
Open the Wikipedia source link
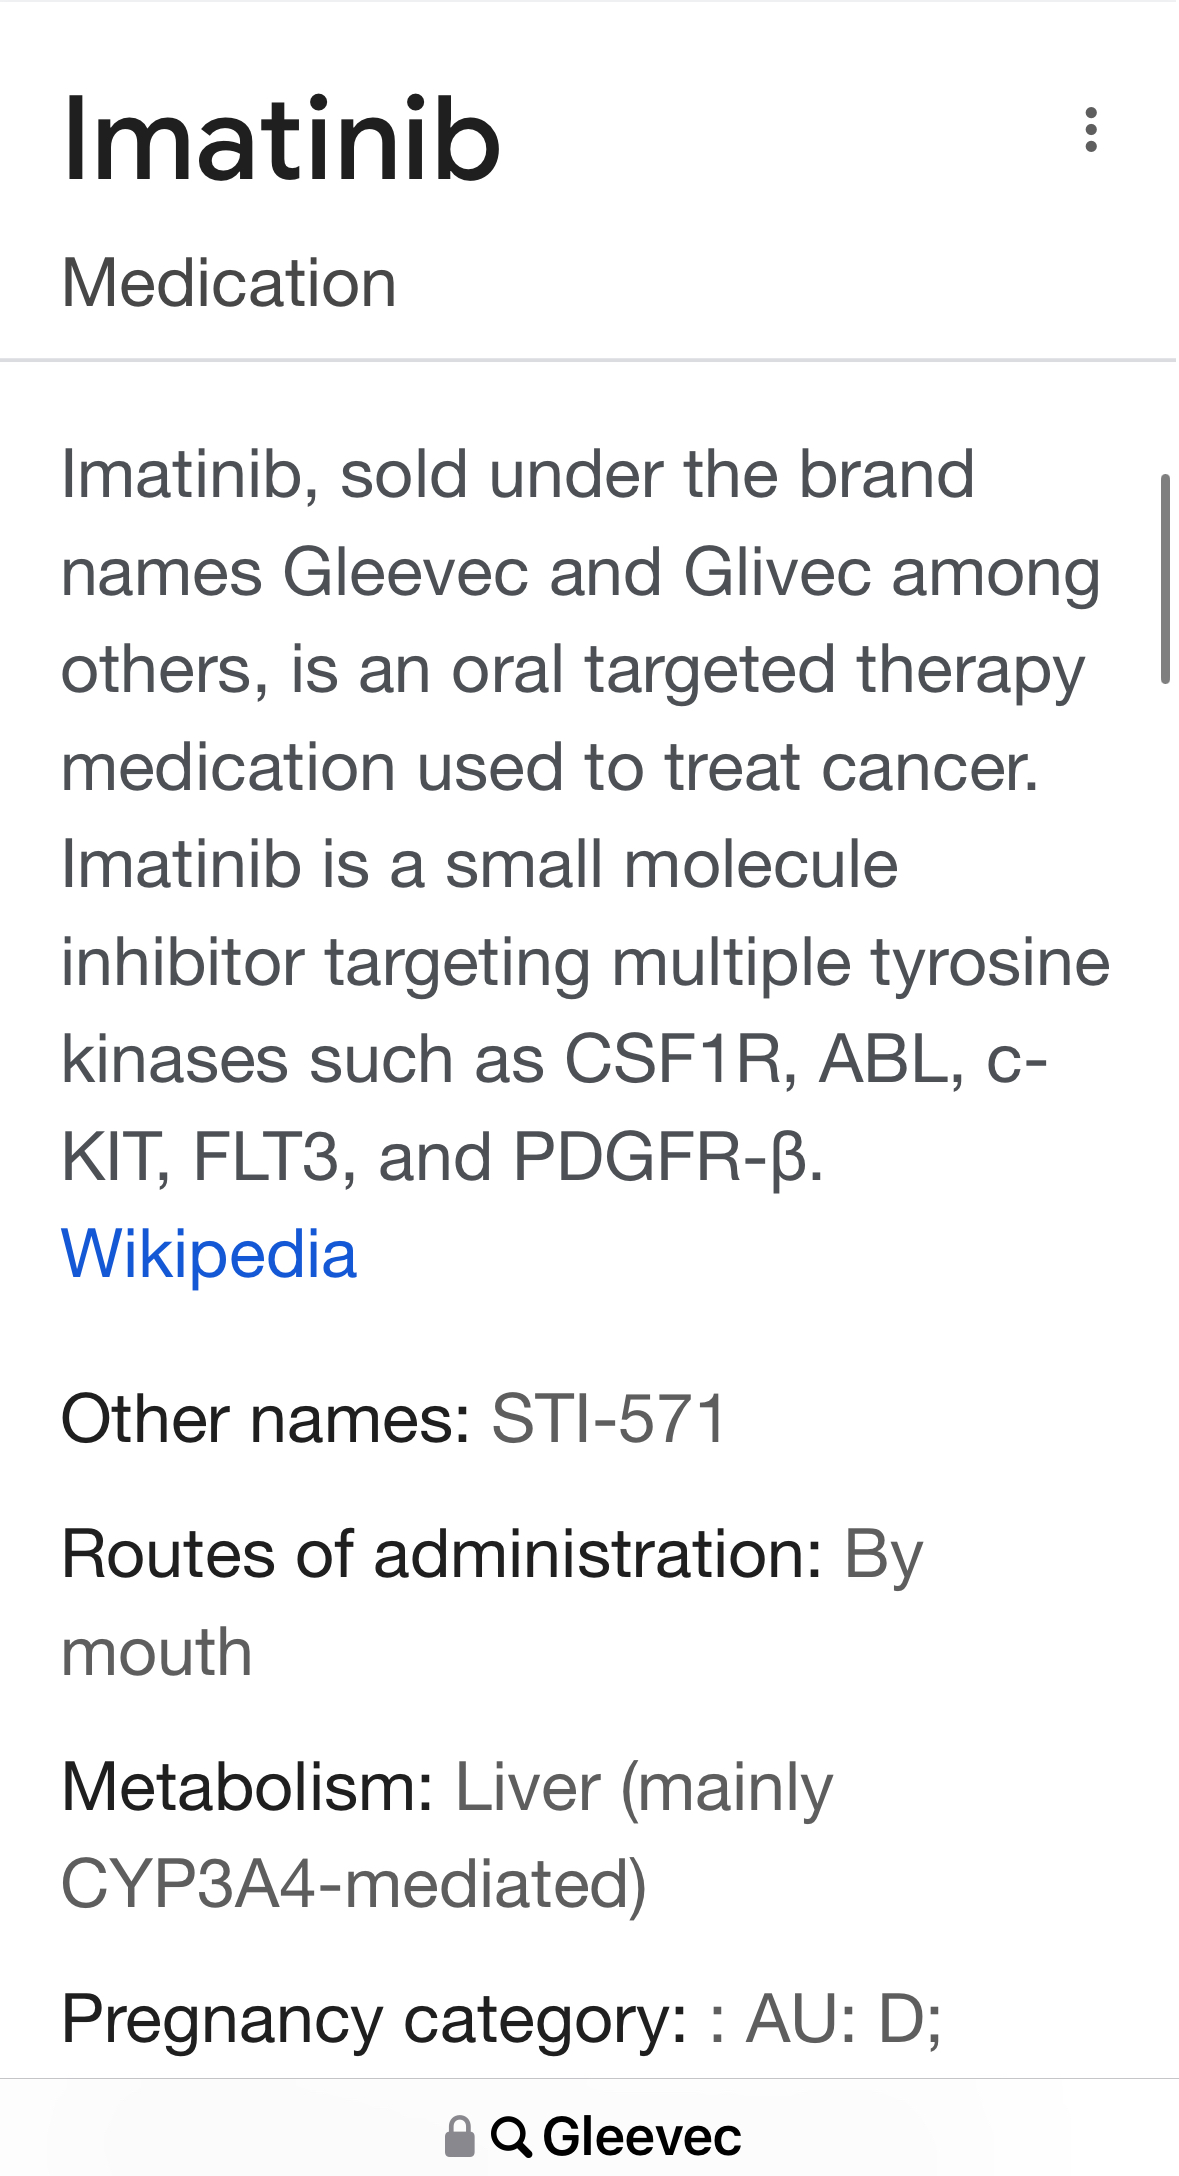209,1254
